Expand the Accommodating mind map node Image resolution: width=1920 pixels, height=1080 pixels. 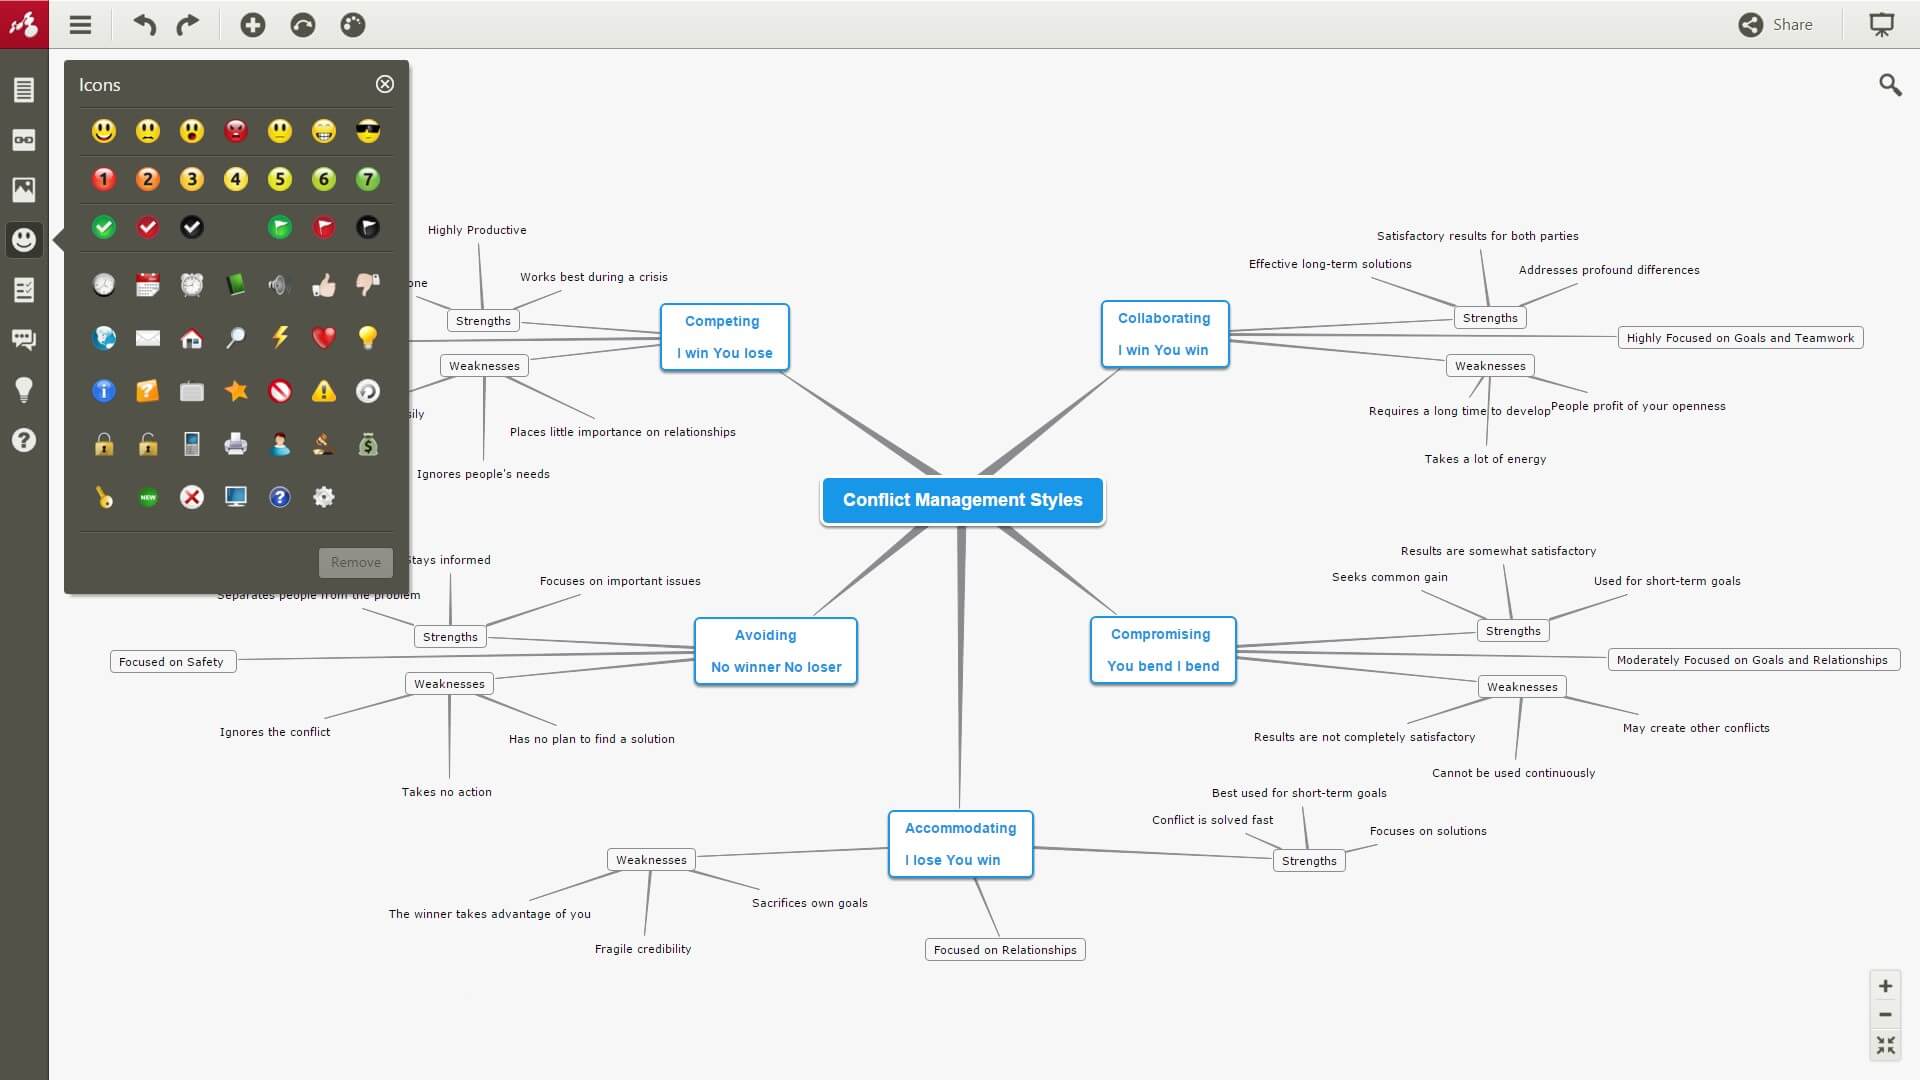pyautogui.click(x=959, y=844)
